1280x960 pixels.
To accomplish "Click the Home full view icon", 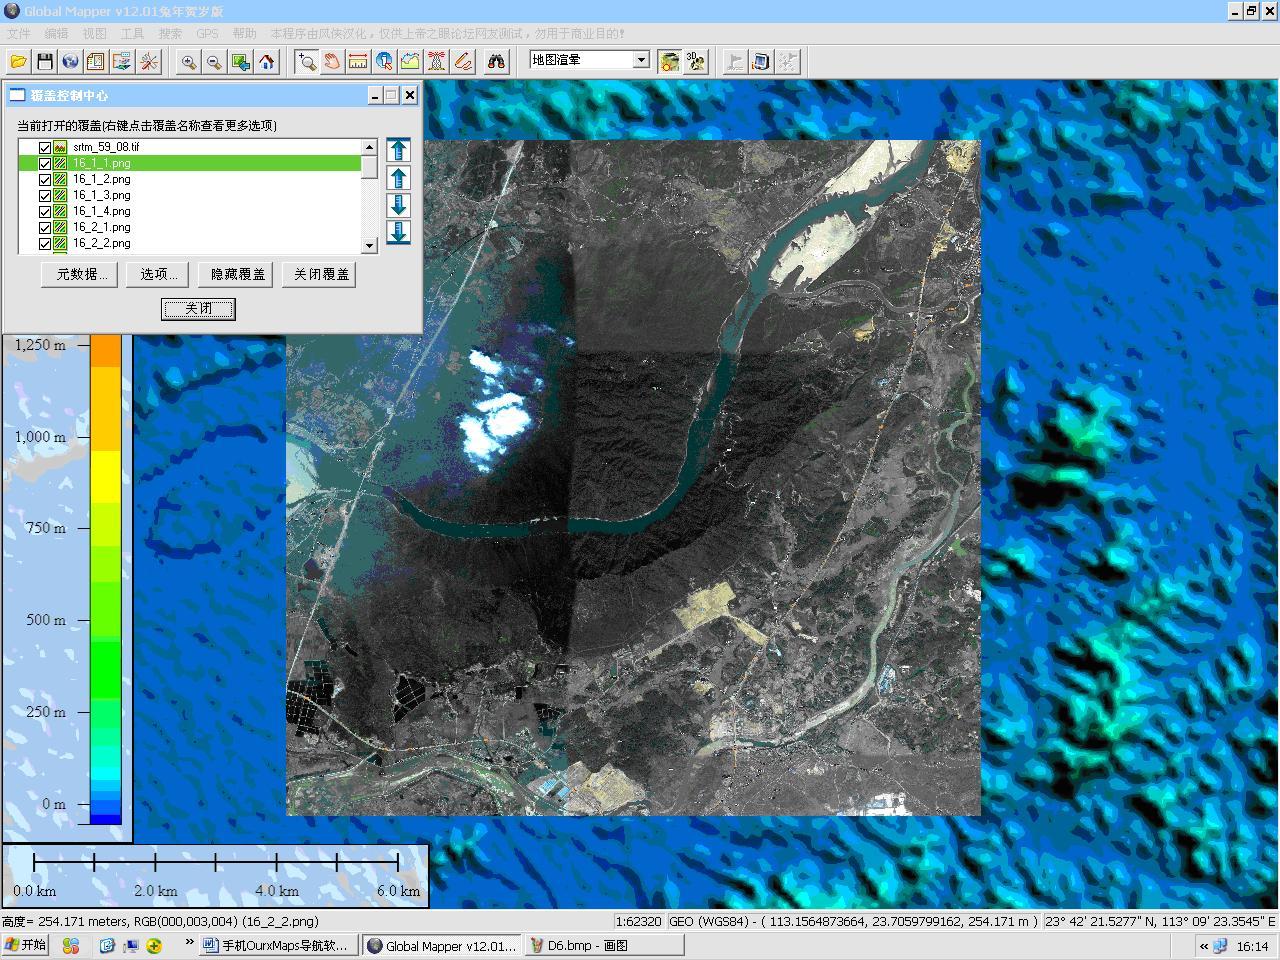I will (266, 62).
